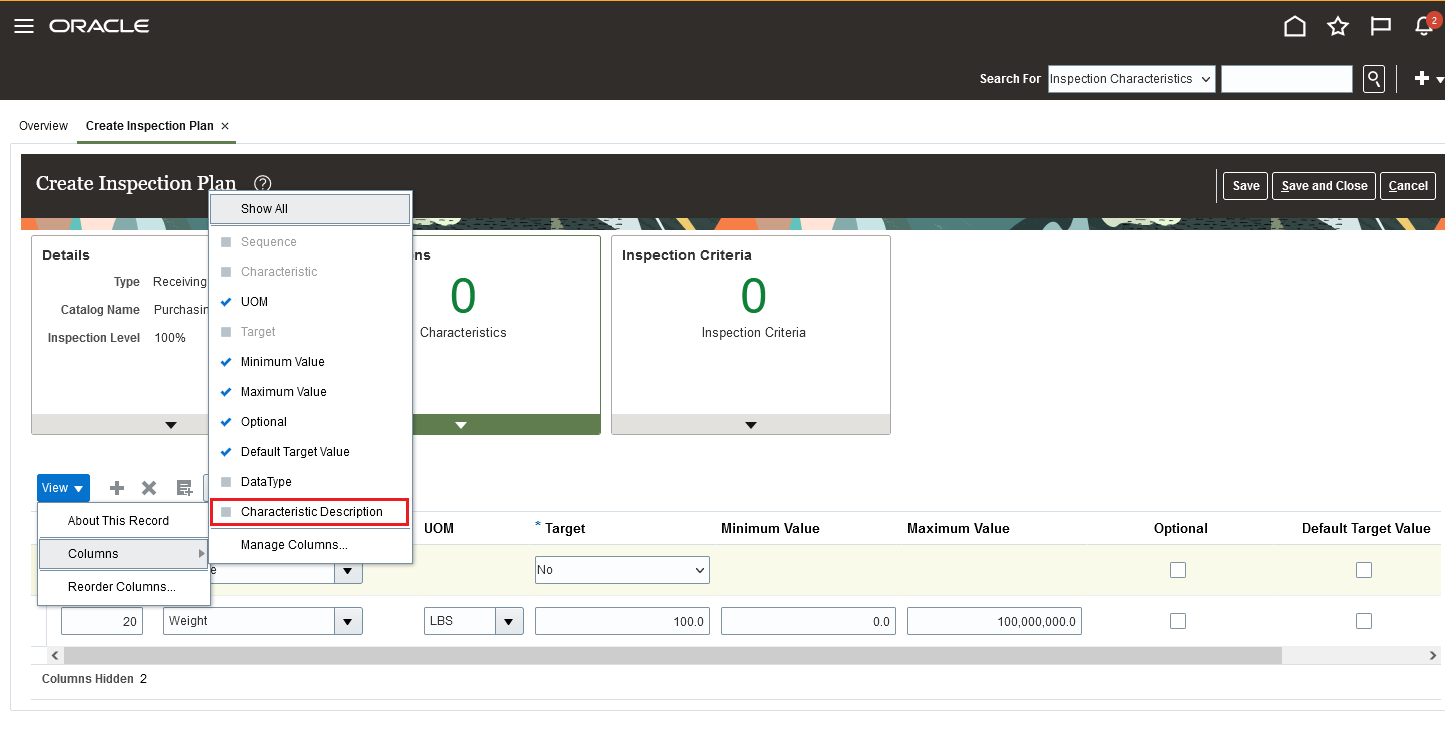Open the Target dropdown showing No
This screenshot has width=1445, height=734.
(x=622, y=570)
